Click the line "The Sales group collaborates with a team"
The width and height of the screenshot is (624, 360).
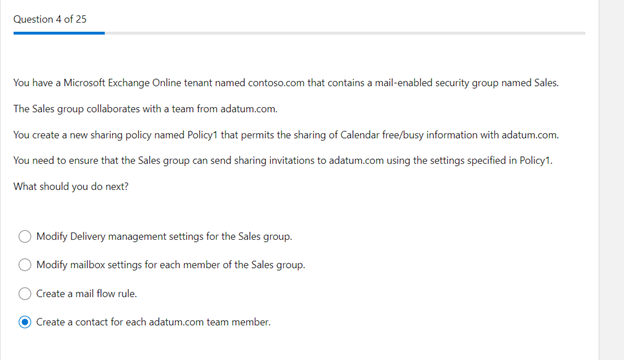coord(145,109)
